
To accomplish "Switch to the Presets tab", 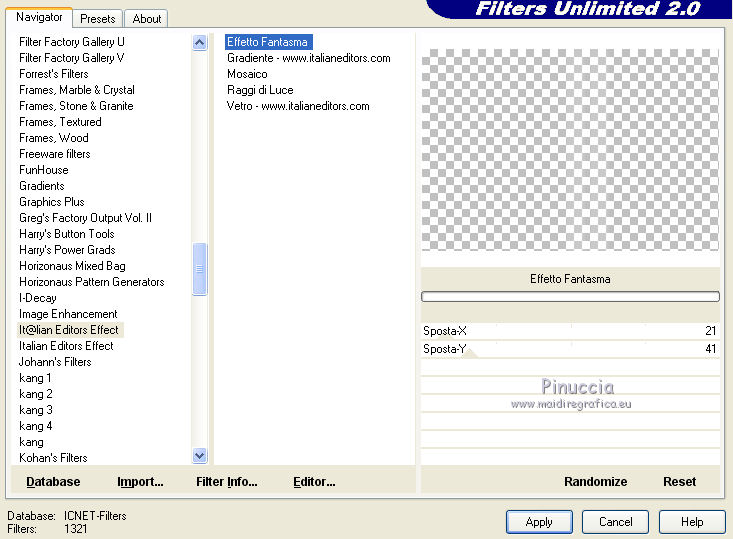I will 97,19.
